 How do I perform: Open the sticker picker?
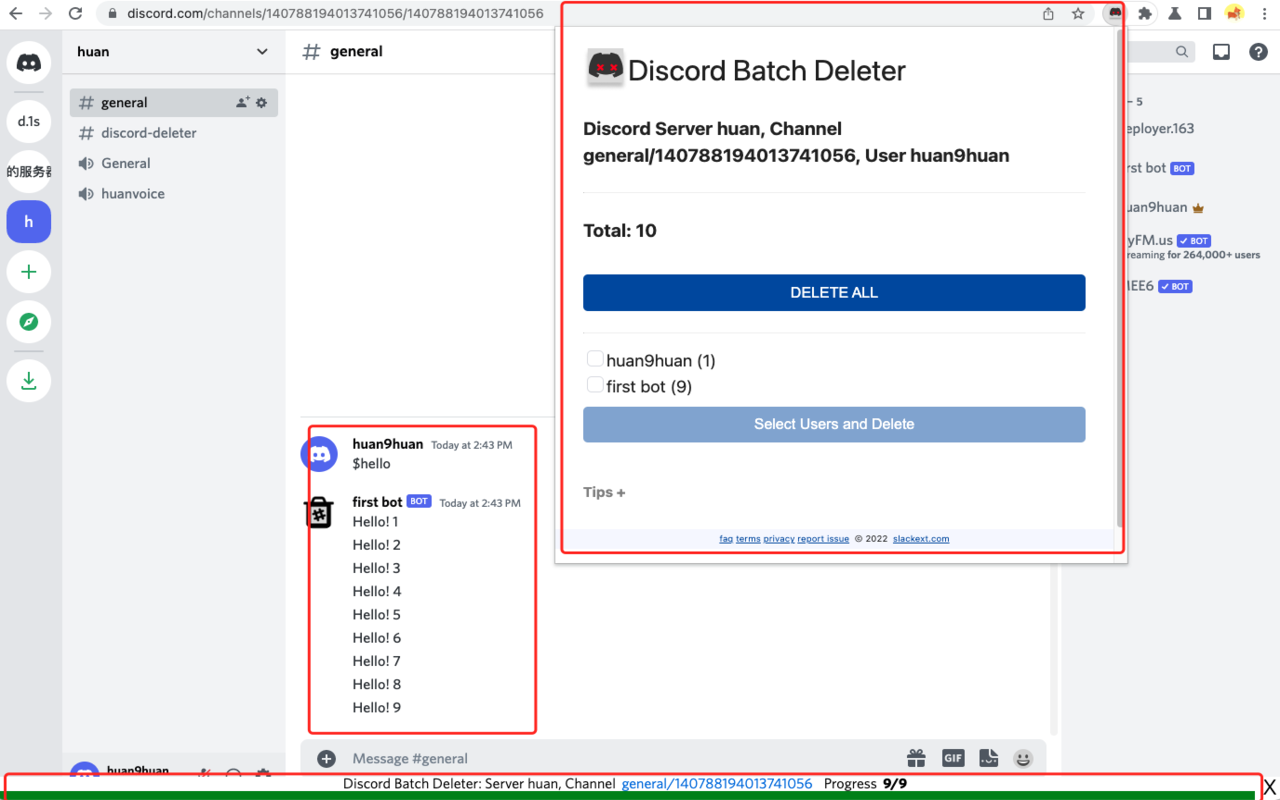pyautogui.click(x=988, y=758)
